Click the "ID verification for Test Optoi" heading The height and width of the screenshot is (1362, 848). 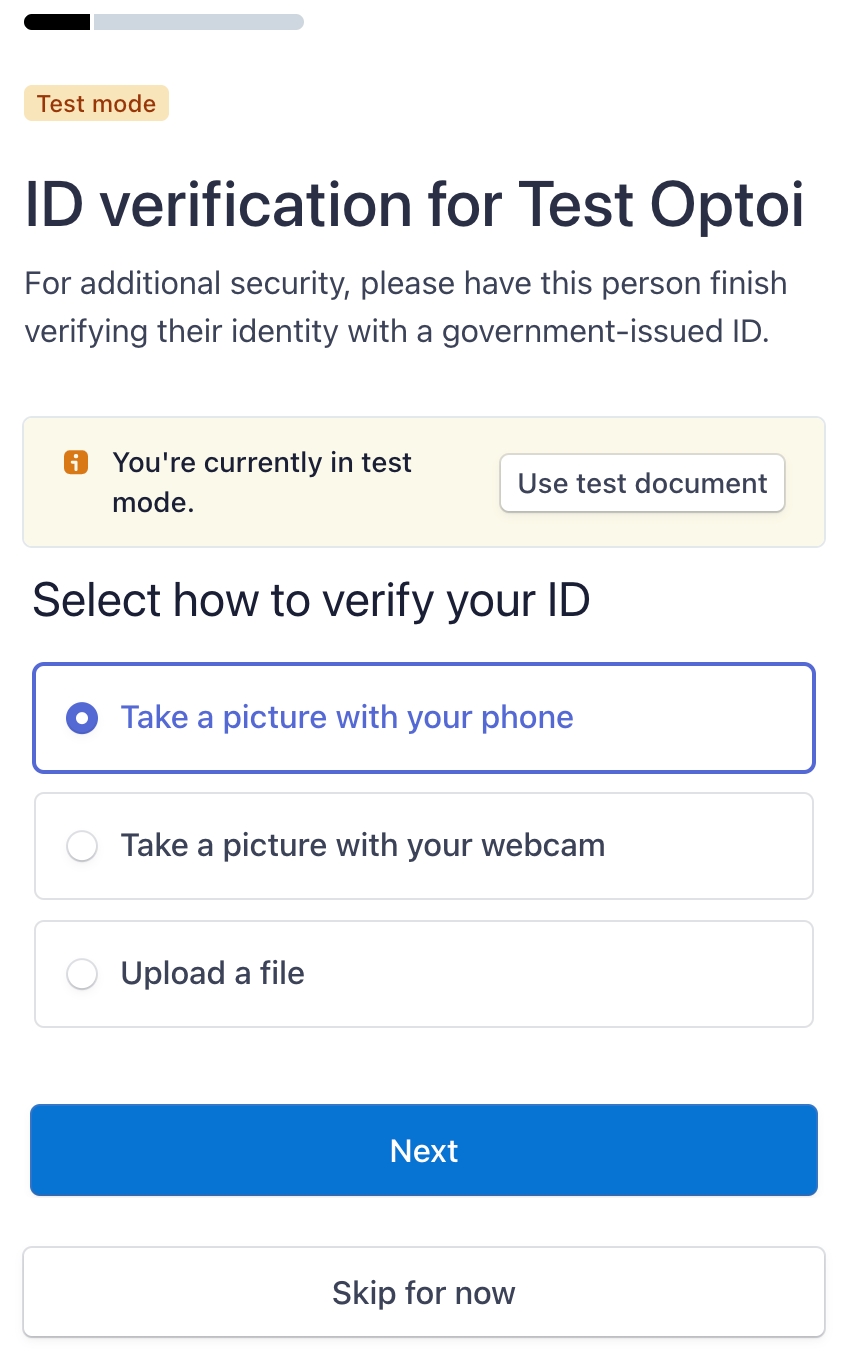[x=414, y=205]
